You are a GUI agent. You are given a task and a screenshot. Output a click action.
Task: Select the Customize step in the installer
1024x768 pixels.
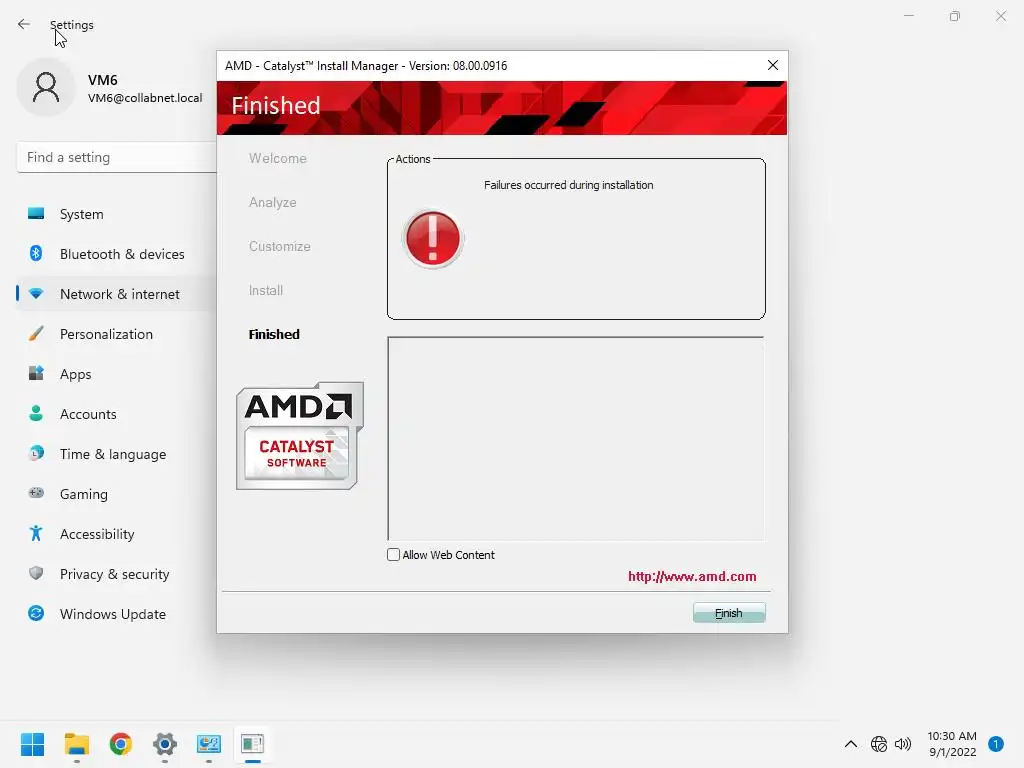(x=280, y=246)
